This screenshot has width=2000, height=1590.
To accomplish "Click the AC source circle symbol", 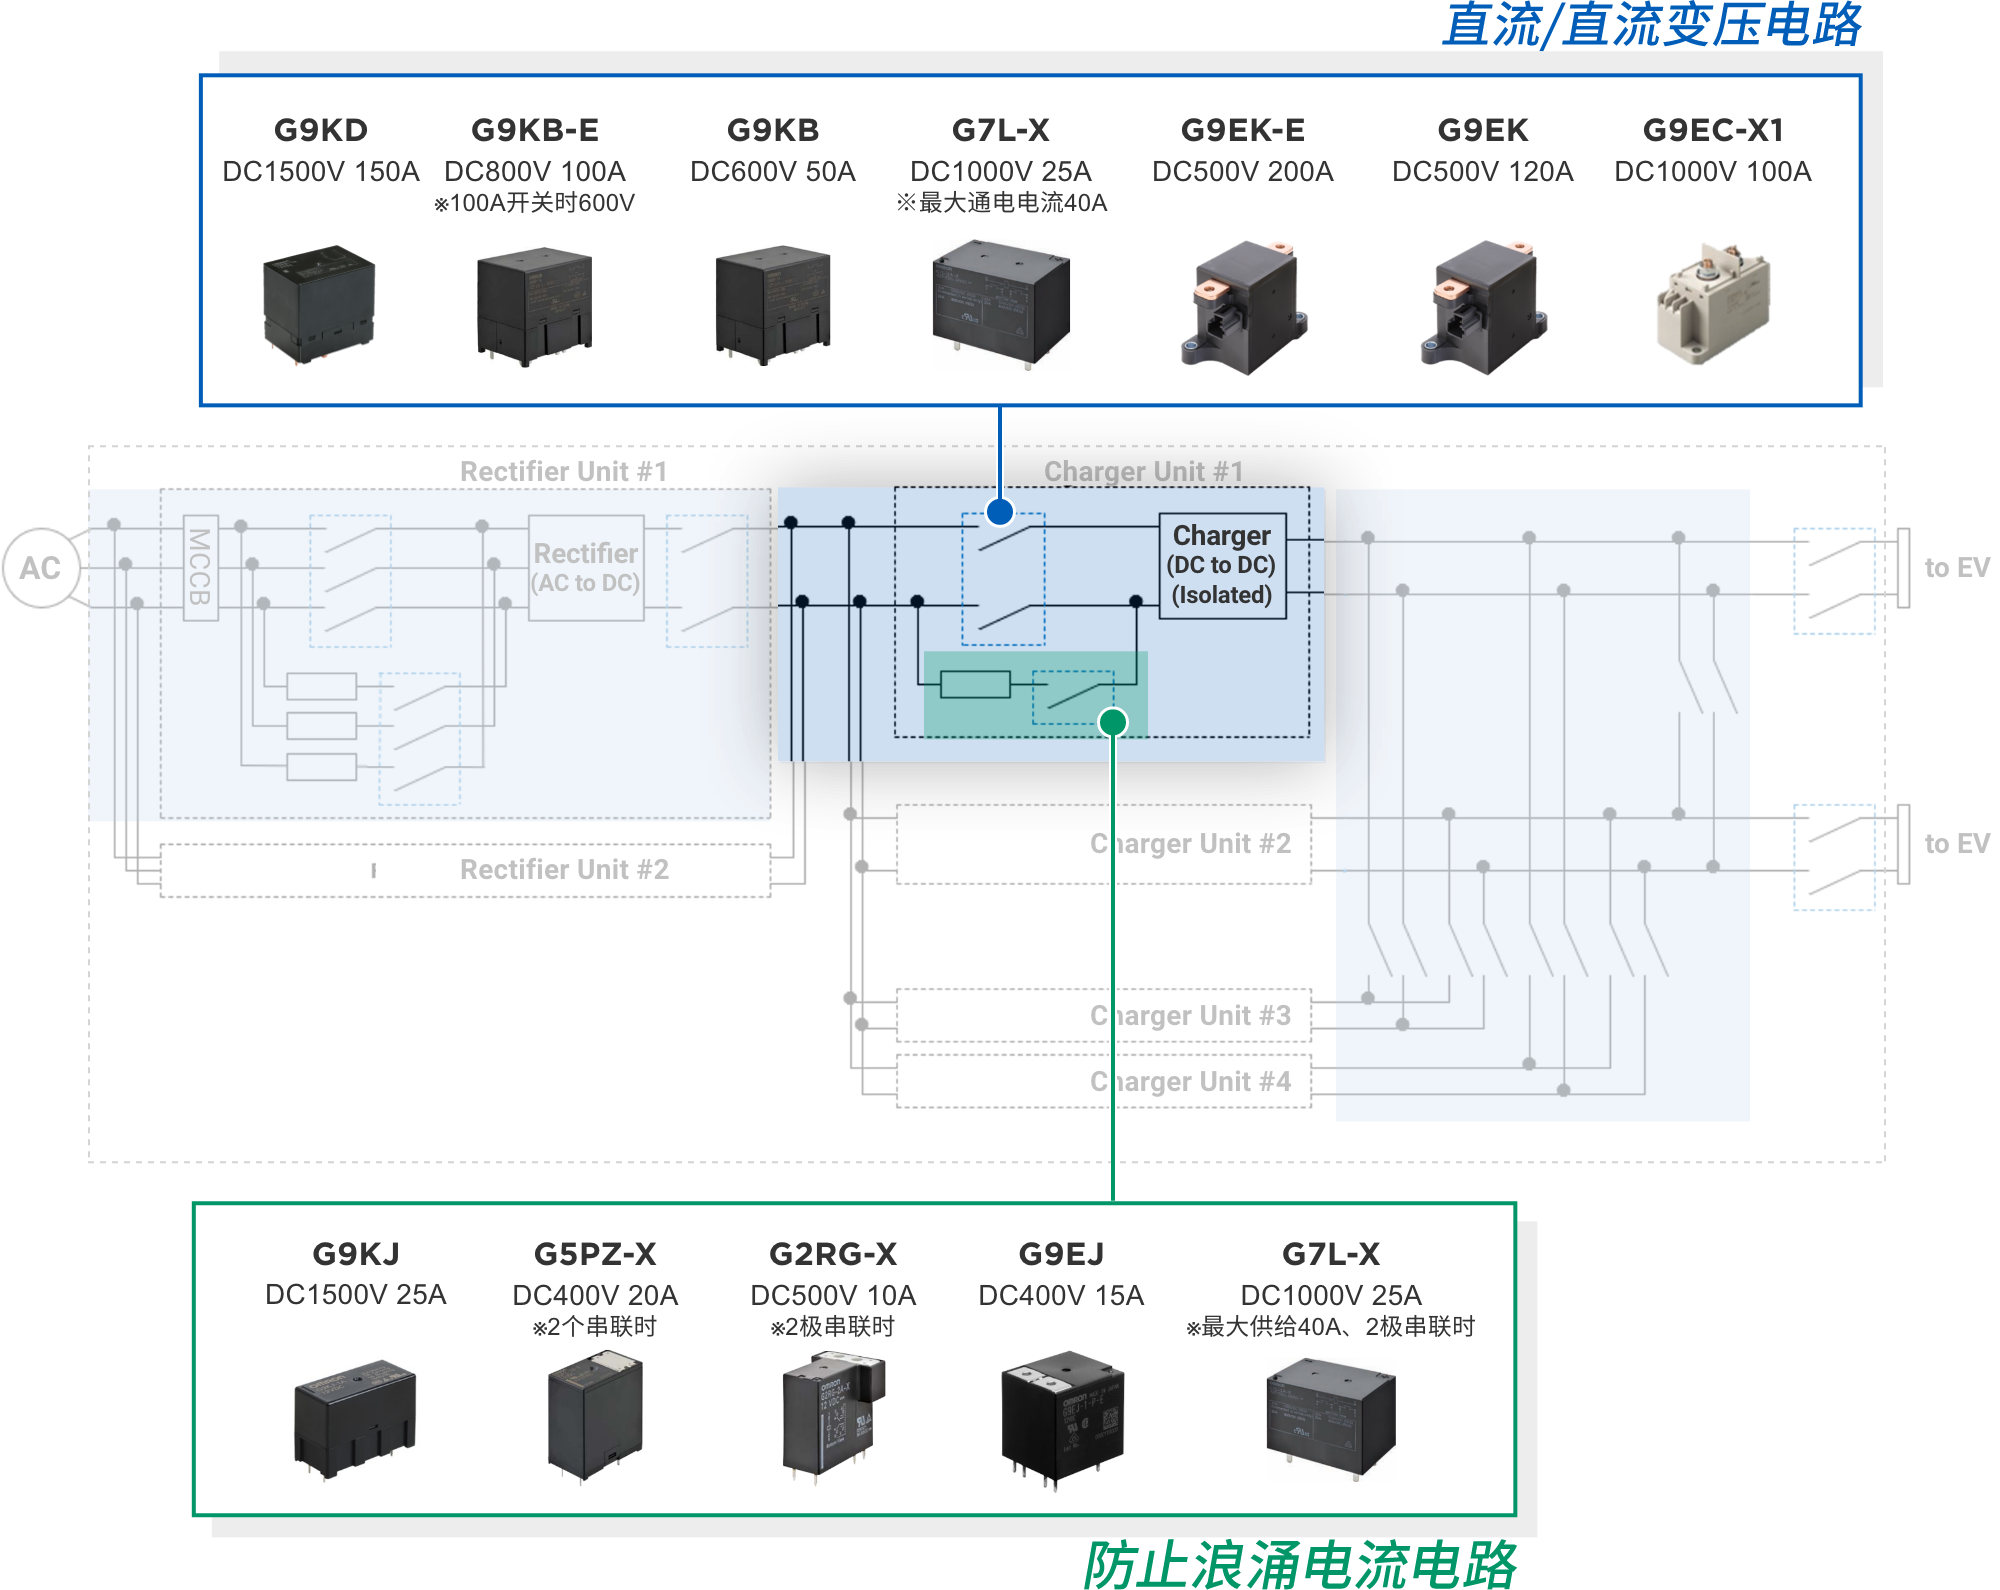I will point(40,568).
